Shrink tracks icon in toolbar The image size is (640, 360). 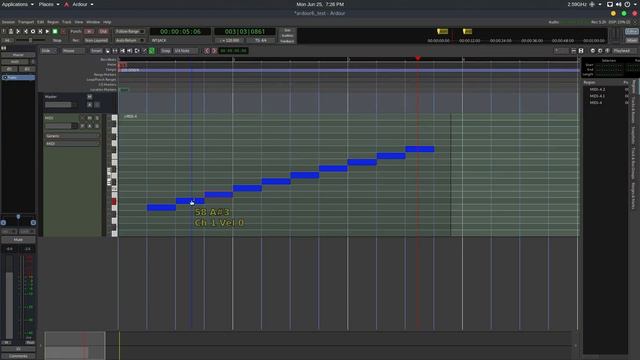(x=574, y=51)
